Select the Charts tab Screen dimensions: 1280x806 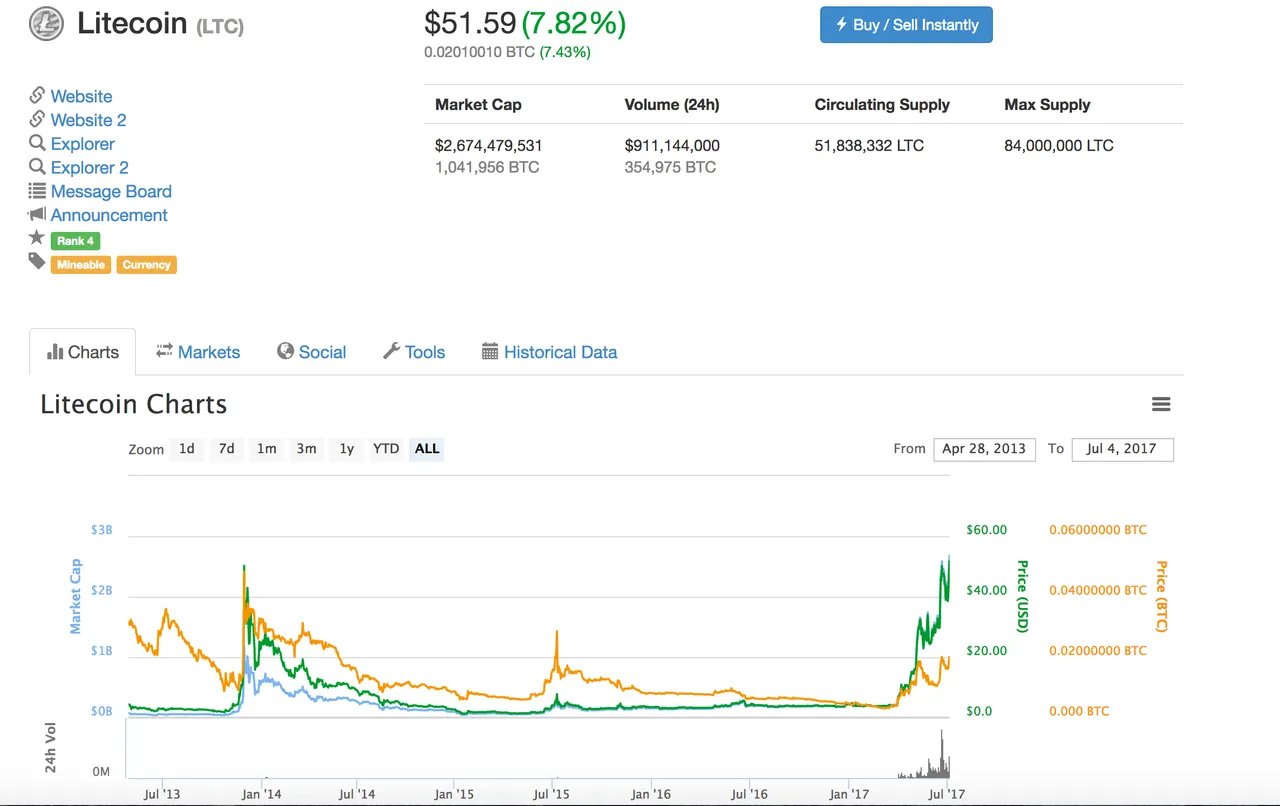pyautogui.click(x=82, y=352)
